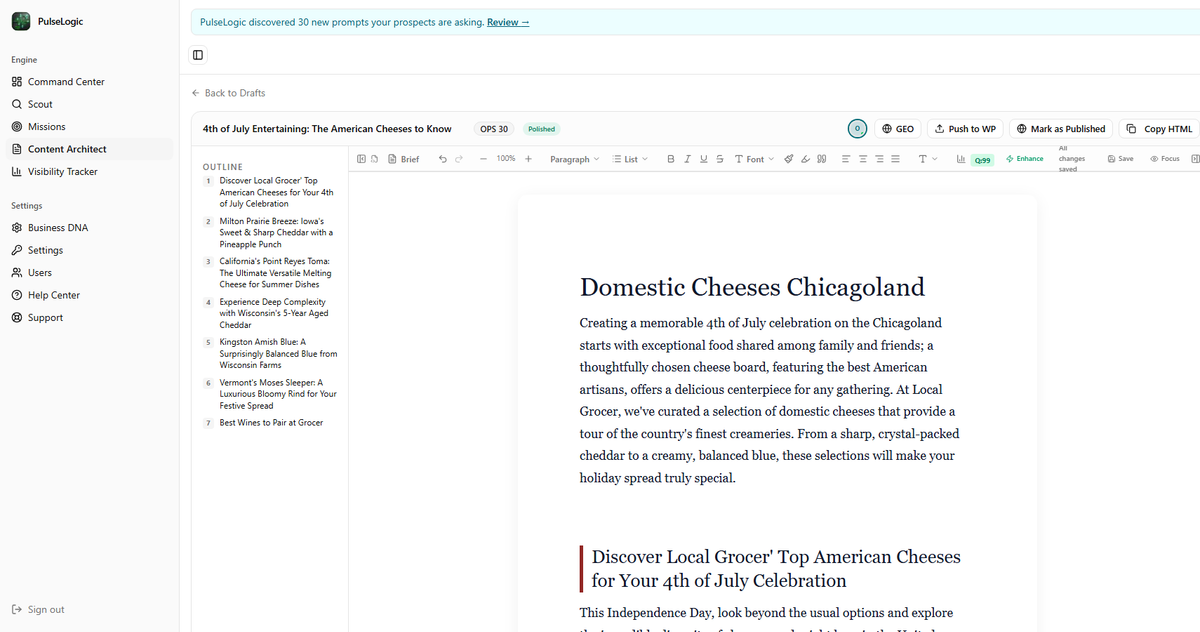
Task: Insert a blockquote with quote icon
Action: (821, 159)
